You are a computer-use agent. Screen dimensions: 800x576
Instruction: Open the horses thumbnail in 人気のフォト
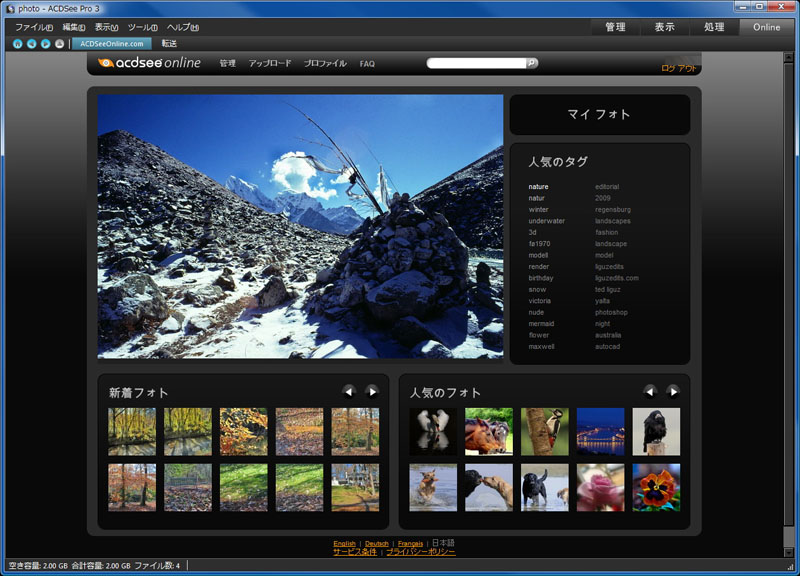coord(489,431)
